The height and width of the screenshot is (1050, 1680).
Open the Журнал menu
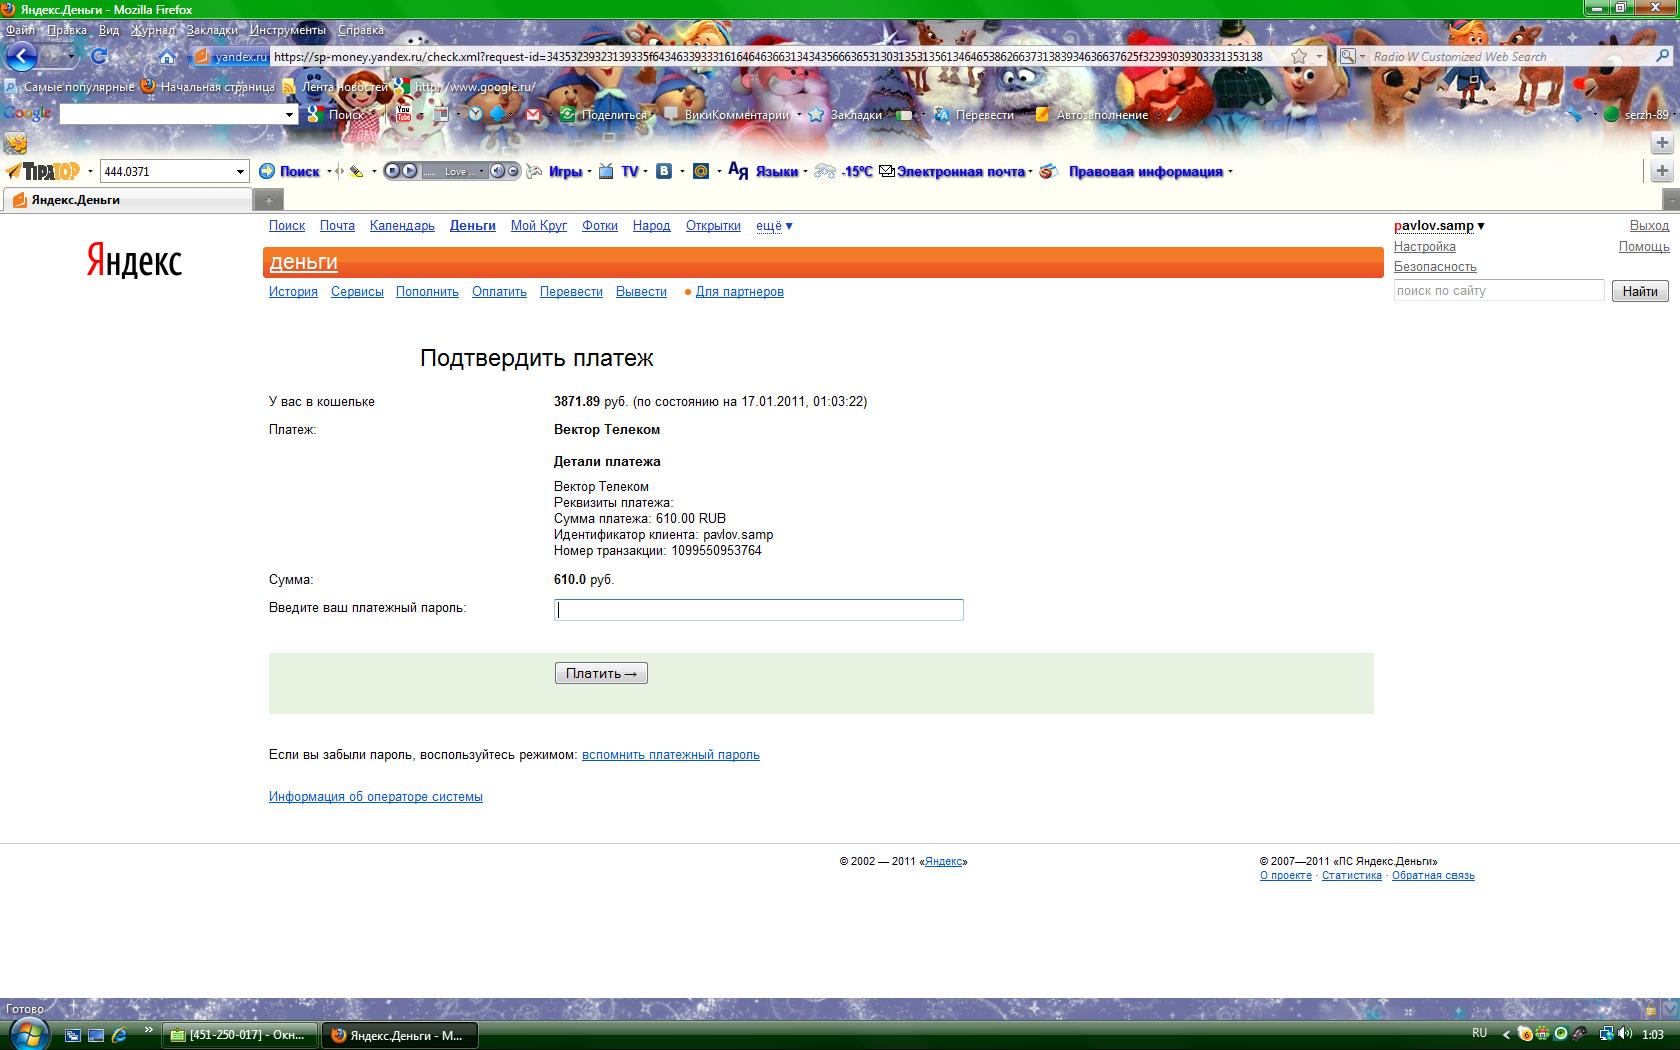(x=153, y=30)
